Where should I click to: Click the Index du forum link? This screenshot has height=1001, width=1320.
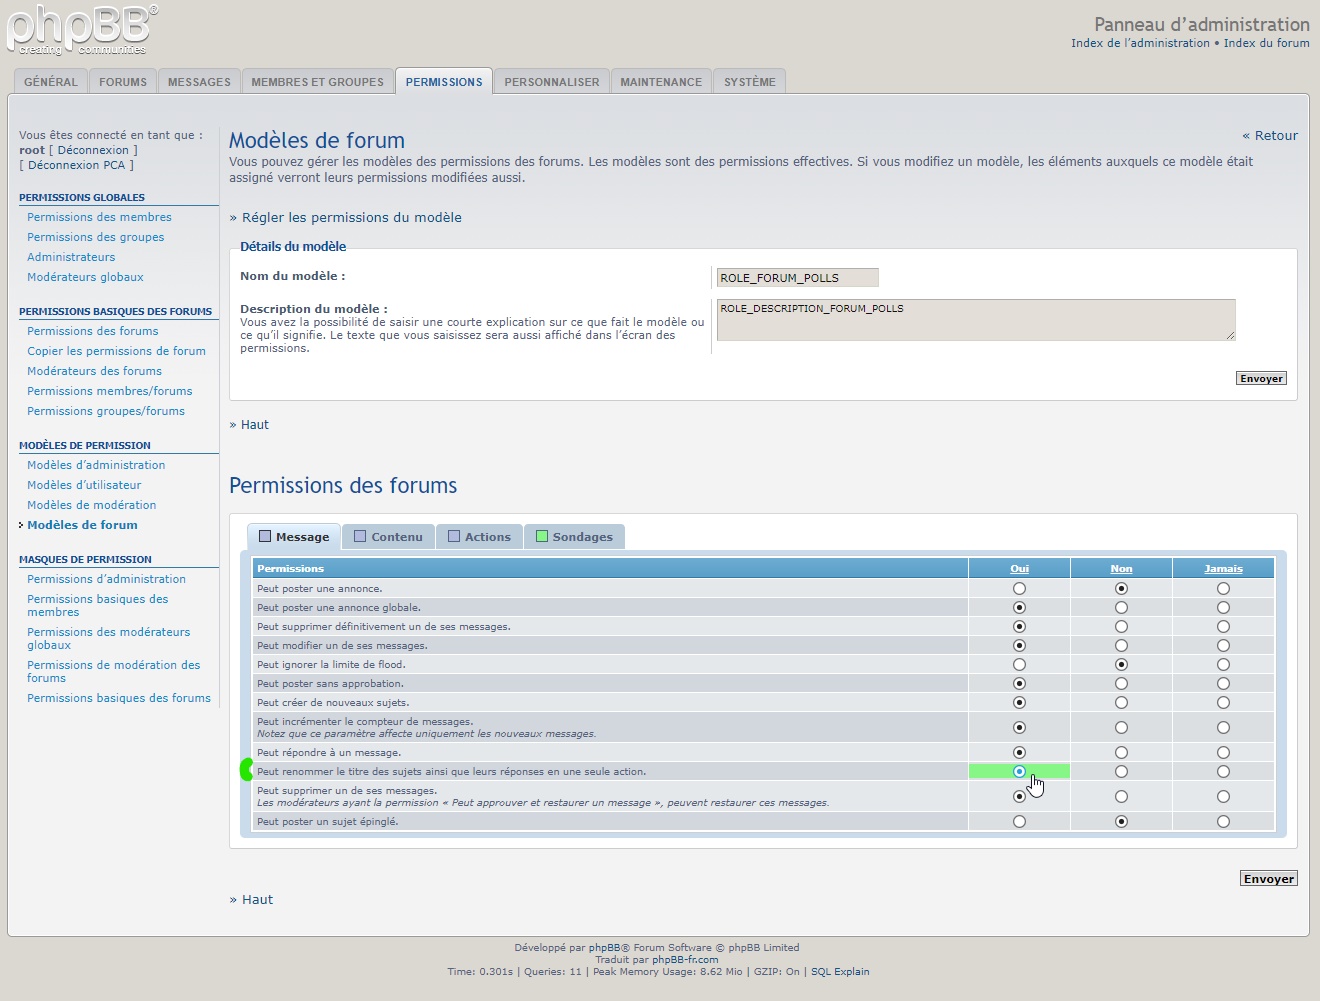(x=1266, y=43)
